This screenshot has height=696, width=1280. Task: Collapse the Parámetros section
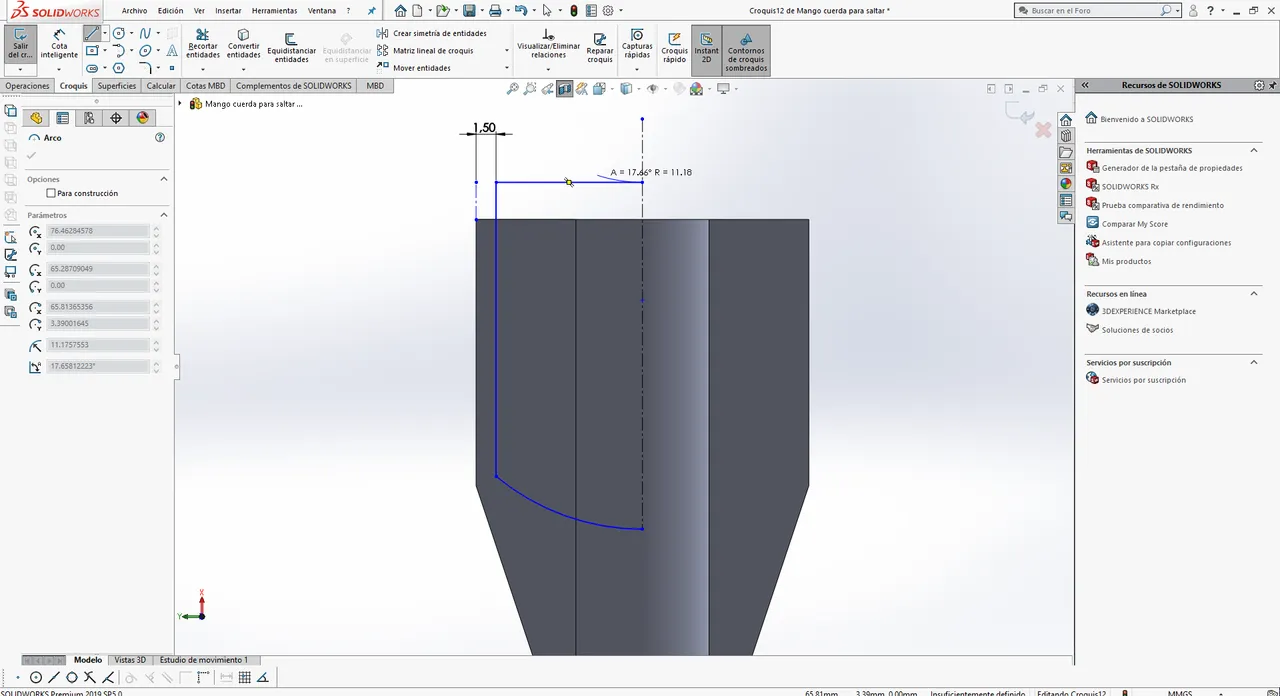(164, 215)
